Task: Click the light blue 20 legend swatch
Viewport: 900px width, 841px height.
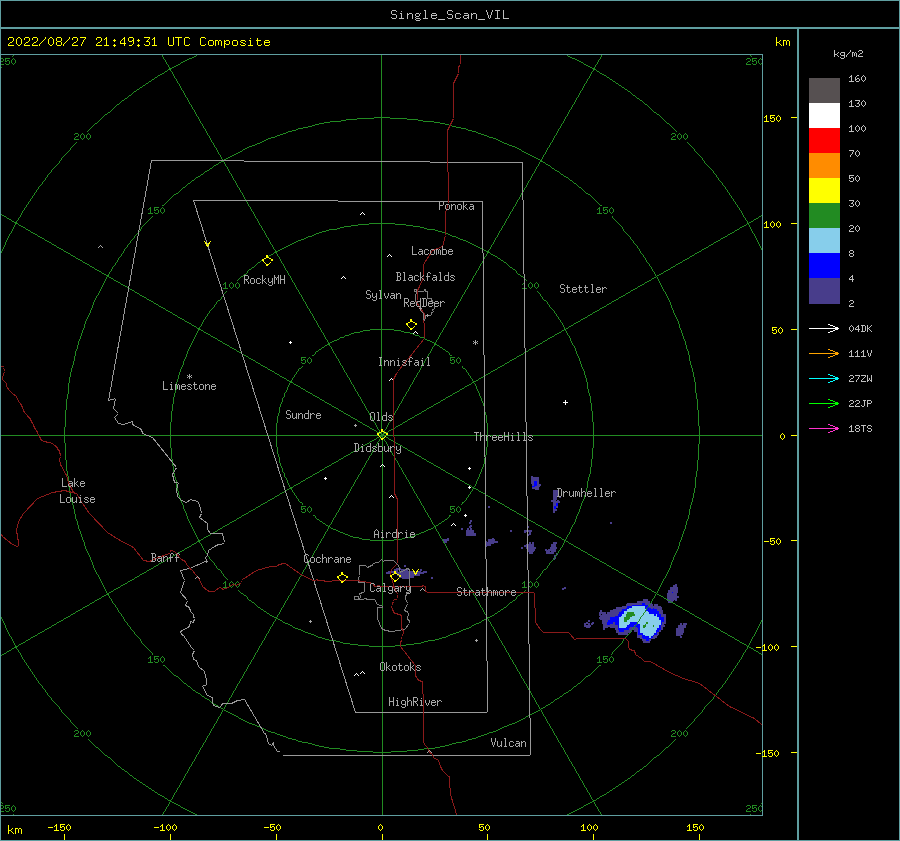Action: pyautogui.click(x=824, y=241)
